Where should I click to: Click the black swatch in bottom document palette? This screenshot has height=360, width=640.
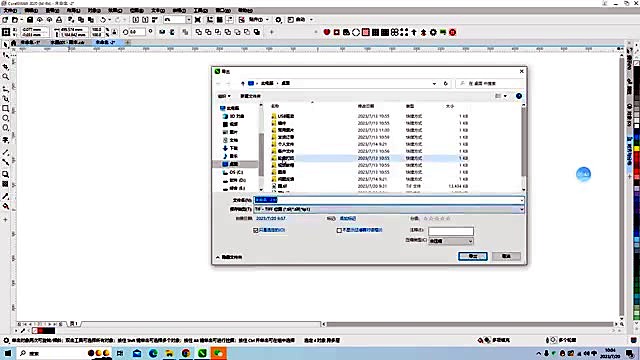point(49,331)
